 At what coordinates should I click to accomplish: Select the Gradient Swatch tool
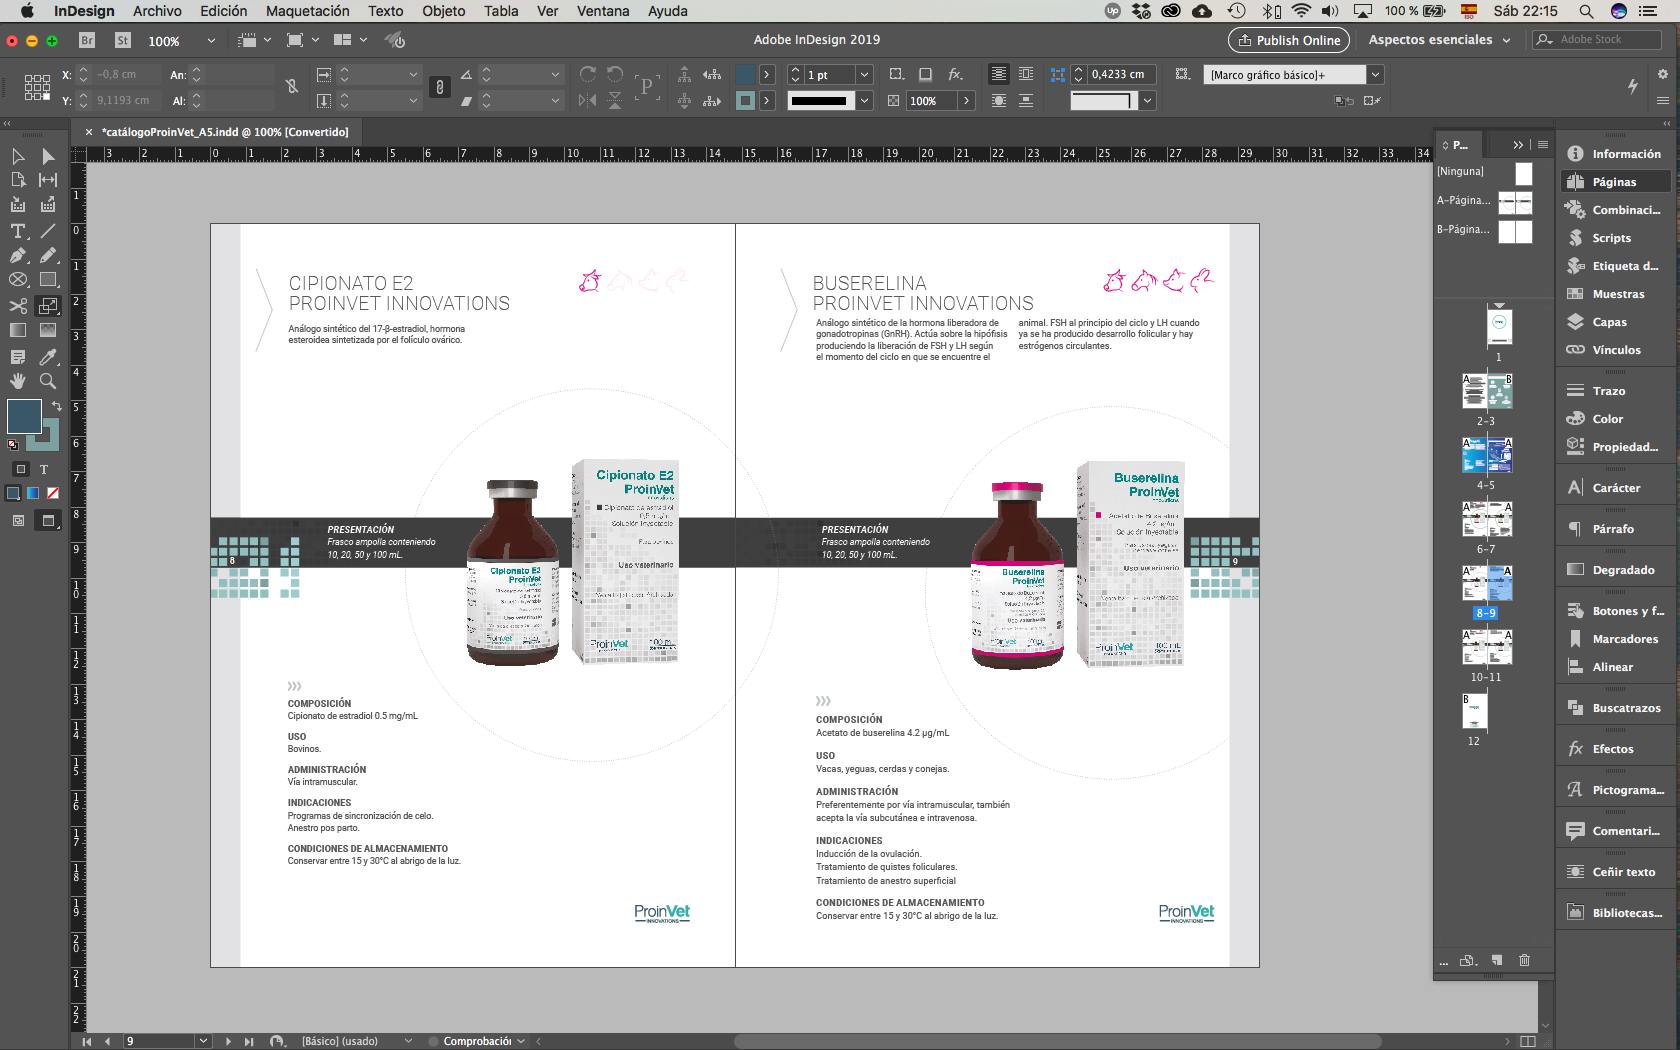pos(18,330)
